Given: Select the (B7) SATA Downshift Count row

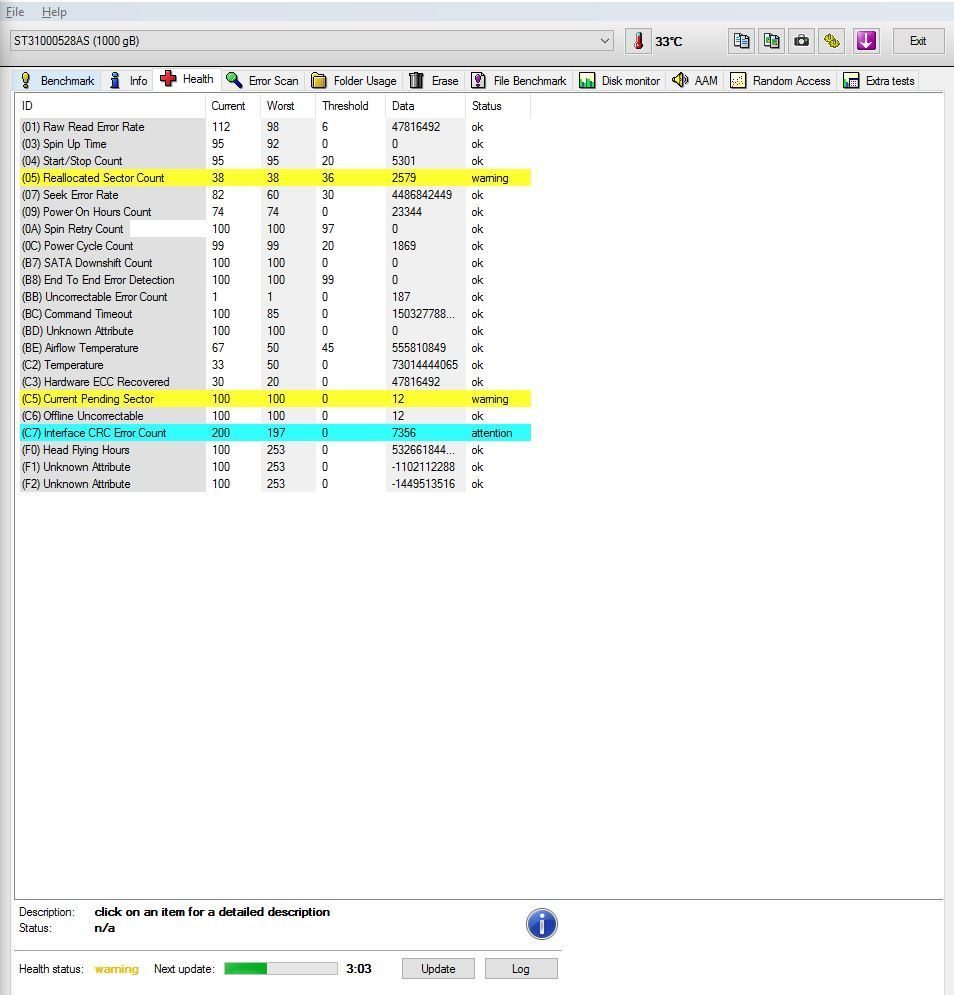Looking at the screenshot, I should [275, 263].
